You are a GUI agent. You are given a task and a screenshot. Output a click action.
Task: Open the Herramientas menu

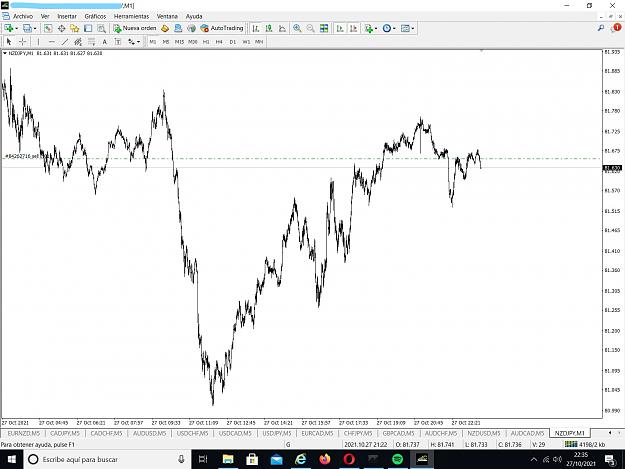click(x=132, y=16)
